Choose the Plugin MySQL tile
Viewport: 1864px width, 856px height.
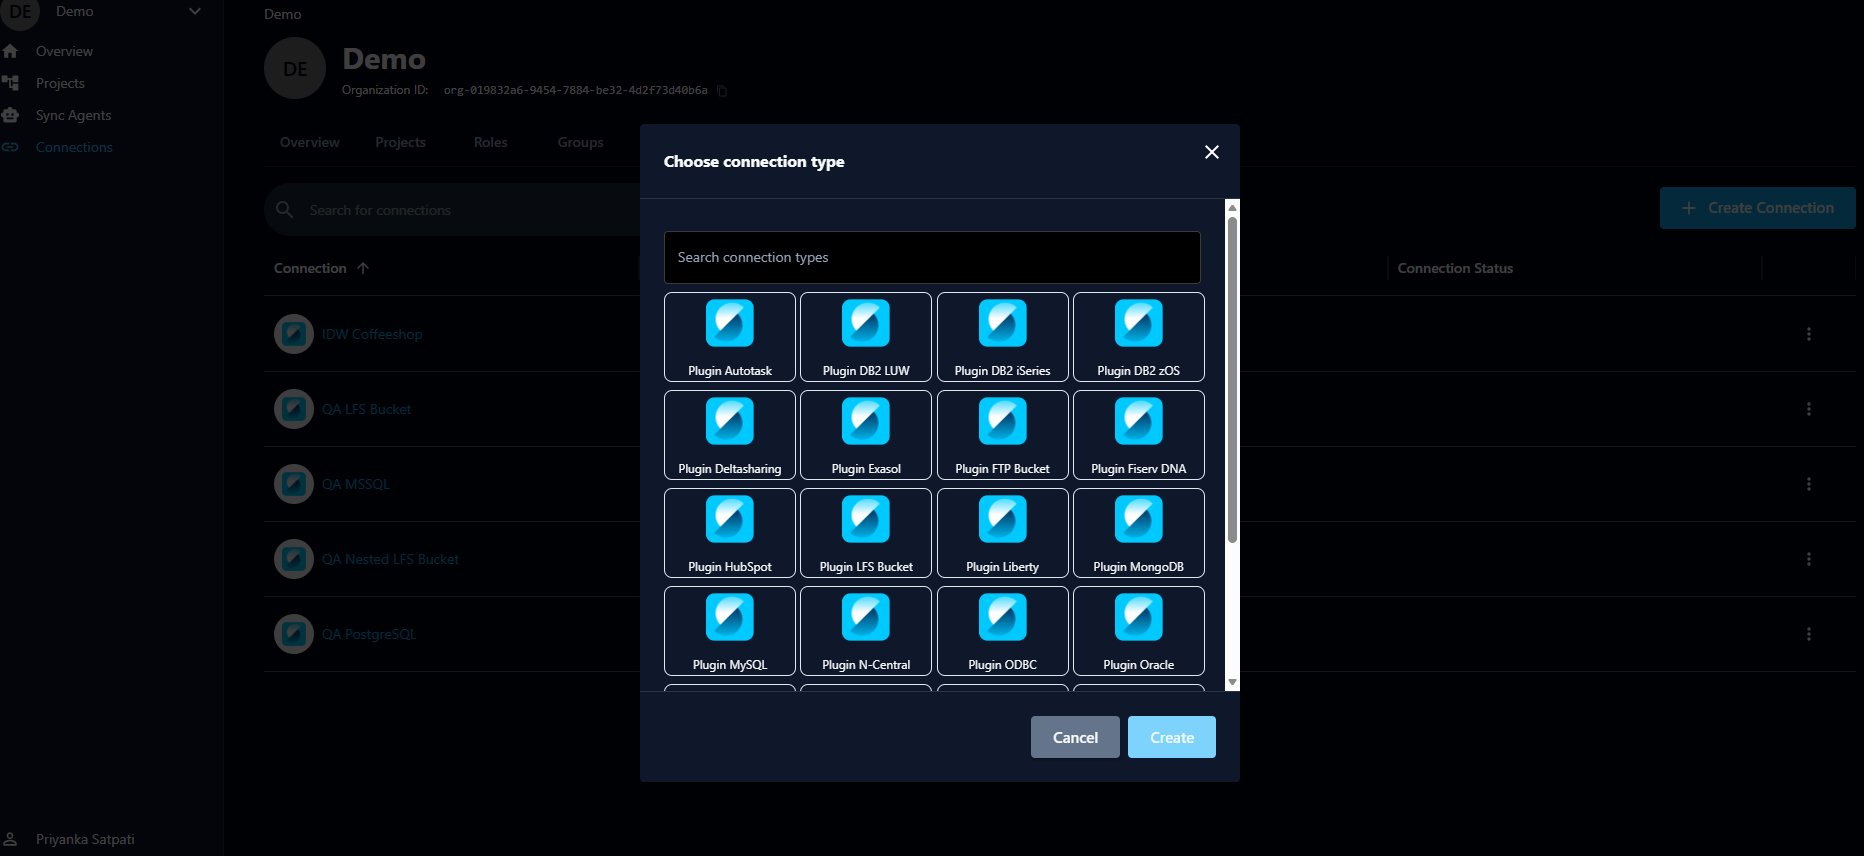(730, 631)
